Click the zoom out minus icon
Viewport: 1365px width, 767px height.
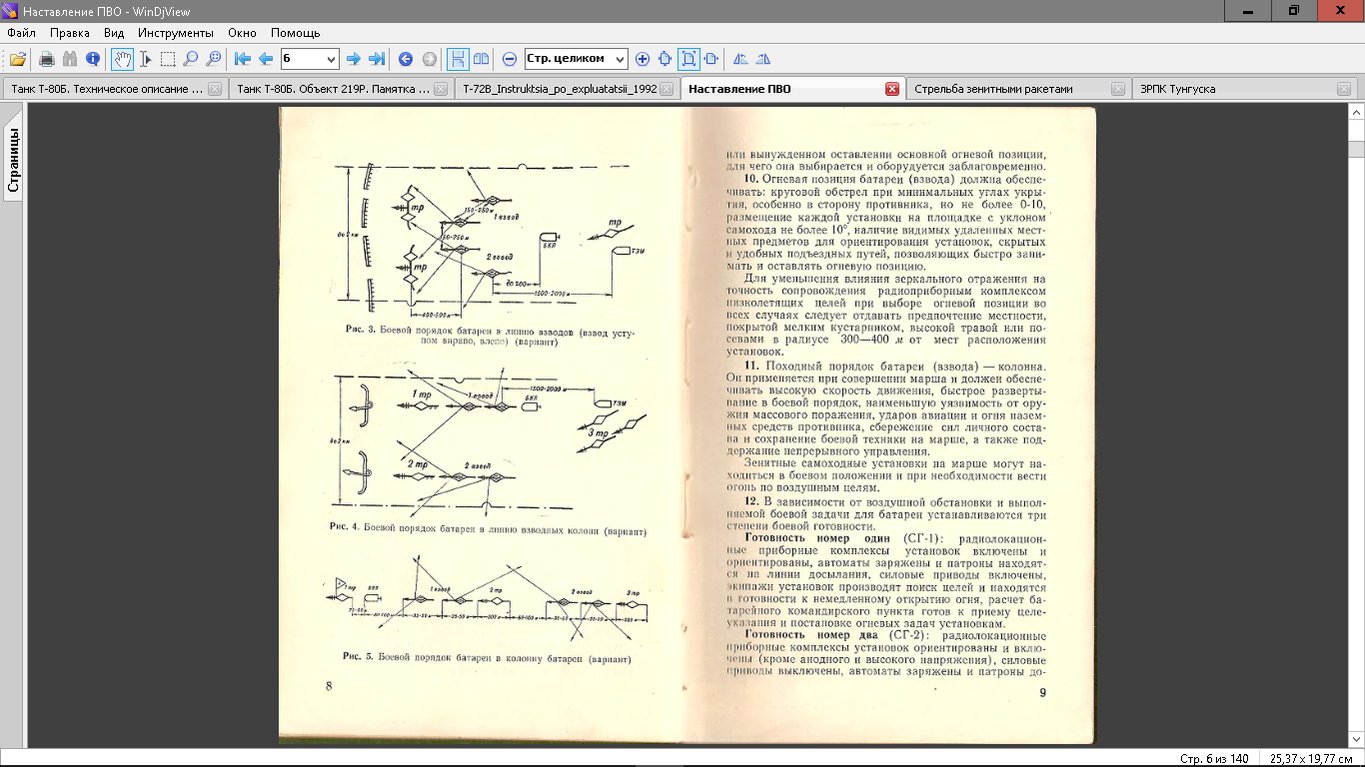tap(510, 59)
